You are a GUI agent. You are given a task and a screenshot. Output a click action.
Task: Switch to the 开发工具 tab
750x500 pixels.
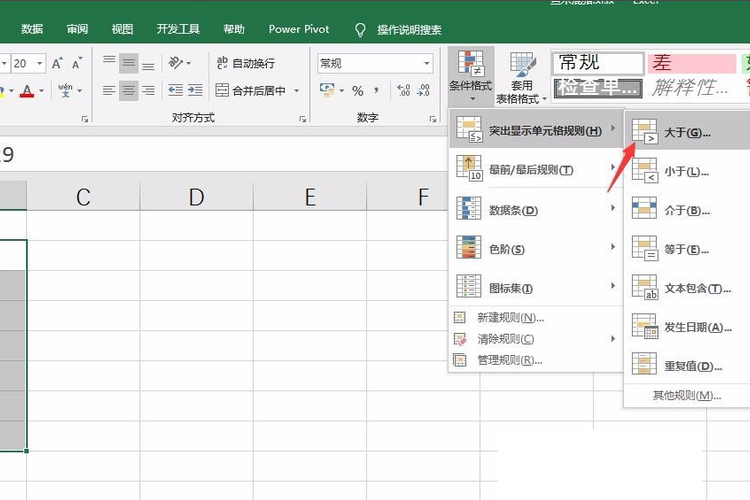pyautogui.click(x=178, y=29)
